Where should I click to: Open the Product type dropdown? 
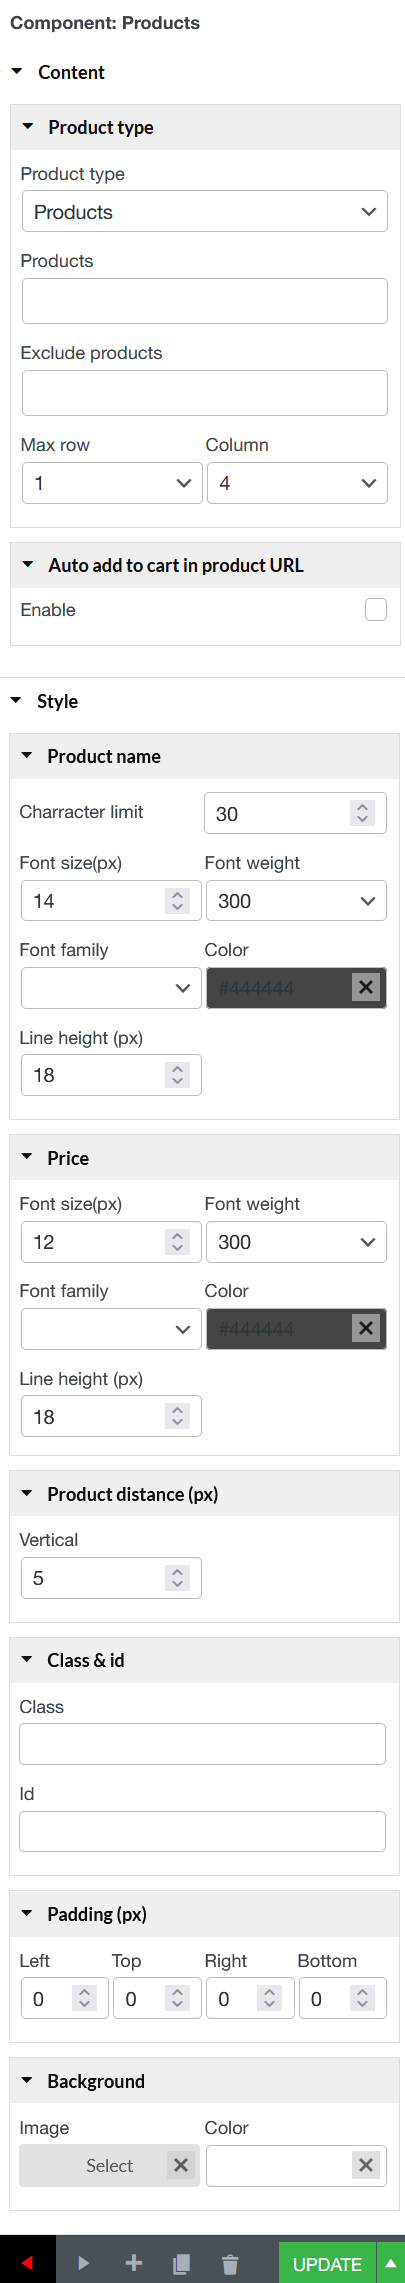(x=205, y=212)
